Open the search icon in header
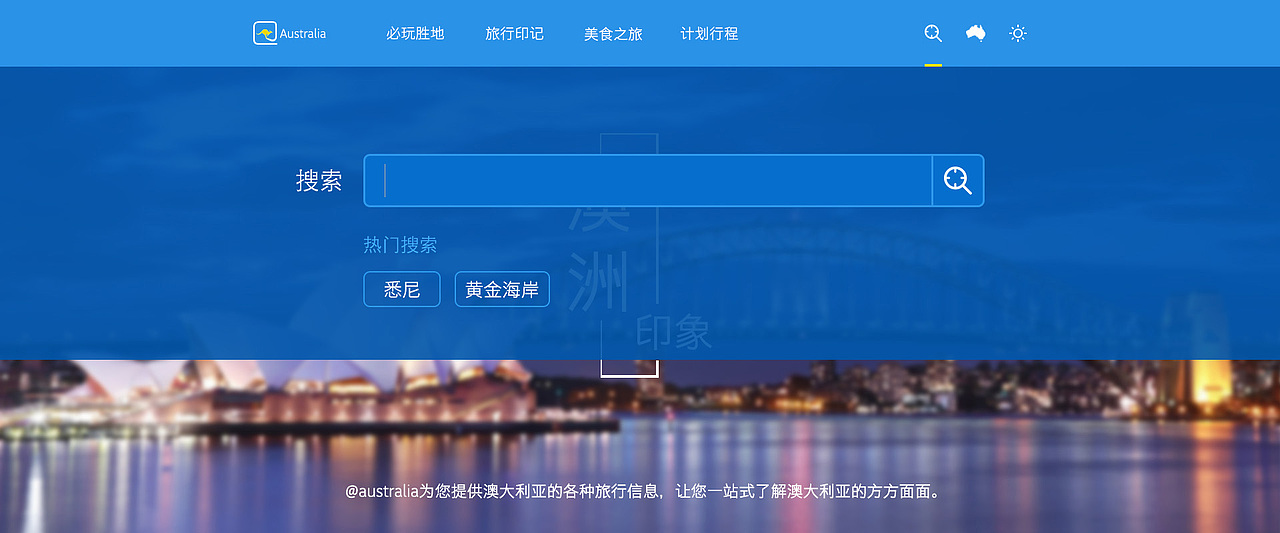The height and width of the screenshot is (533, 1280). pyautogui.click(x=933, y=33)
